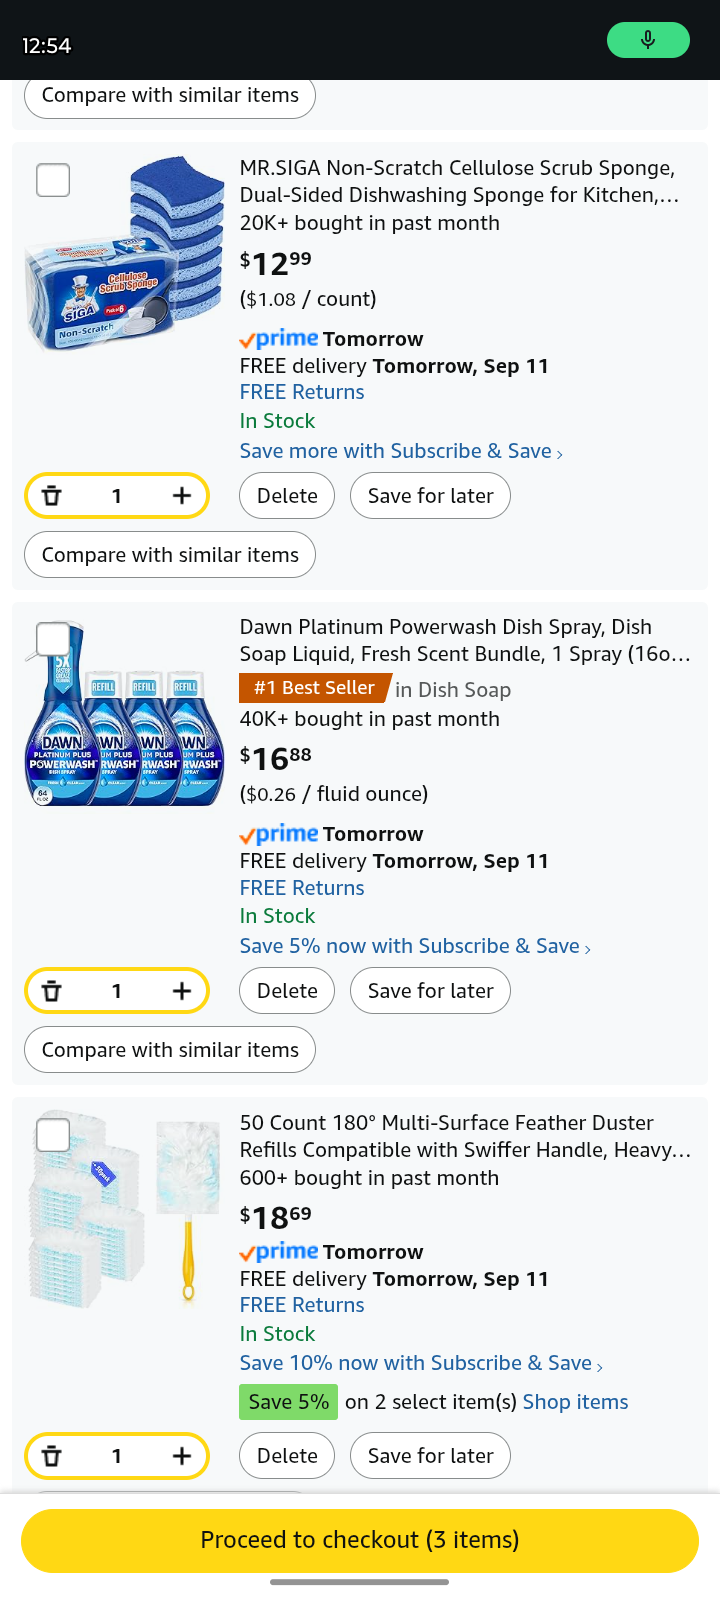Select the Feather Duster Refills checkbox
This screenshot has width=720, height=1600.
[x=53, y=1135]
